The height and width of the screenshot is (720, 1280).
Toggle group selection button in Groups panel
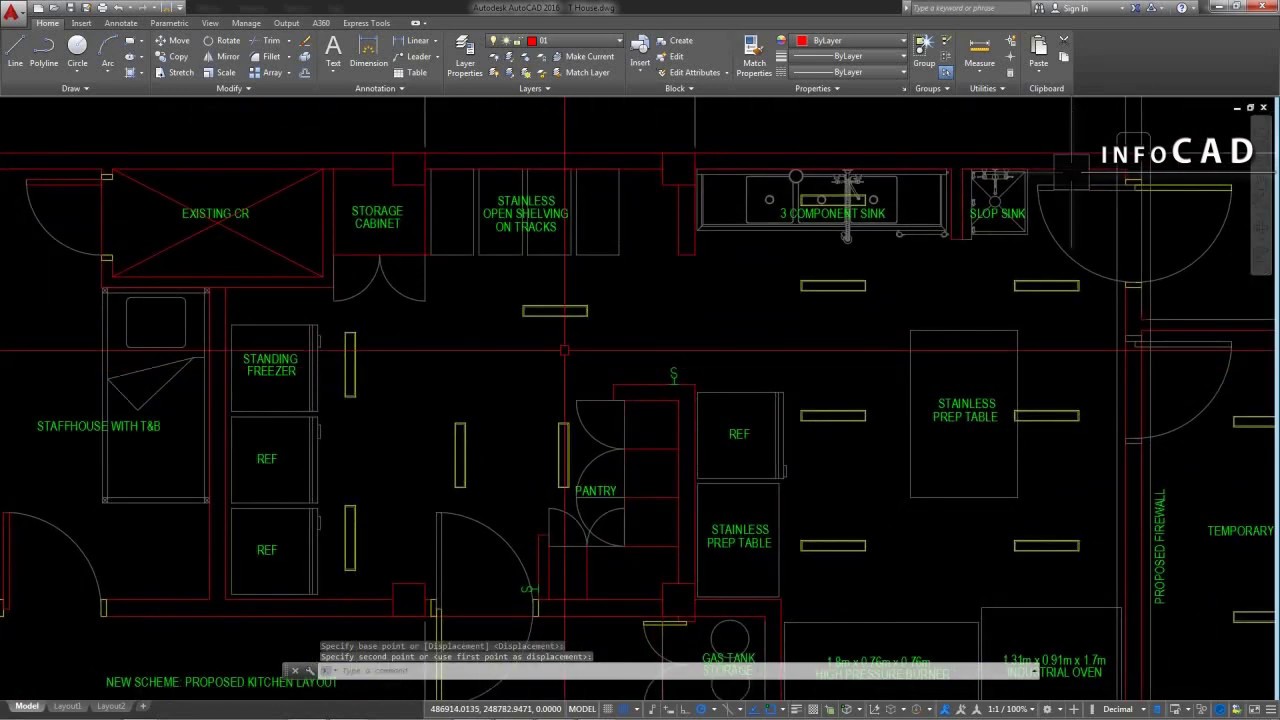pyautogui.click(x=946, y=73)
